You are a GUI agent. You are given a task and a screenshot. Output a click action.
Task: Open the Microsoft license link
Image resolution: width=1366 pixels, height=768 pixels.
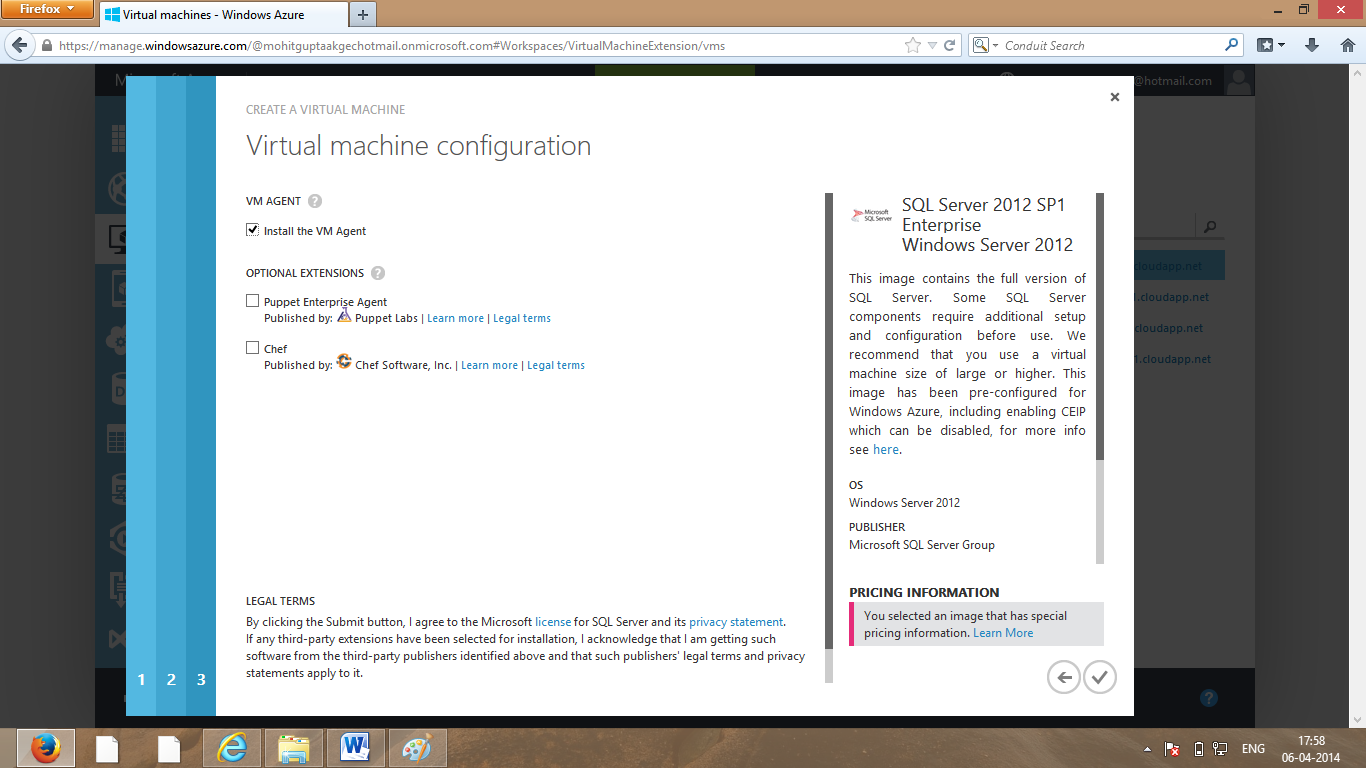tap(553, 622)
